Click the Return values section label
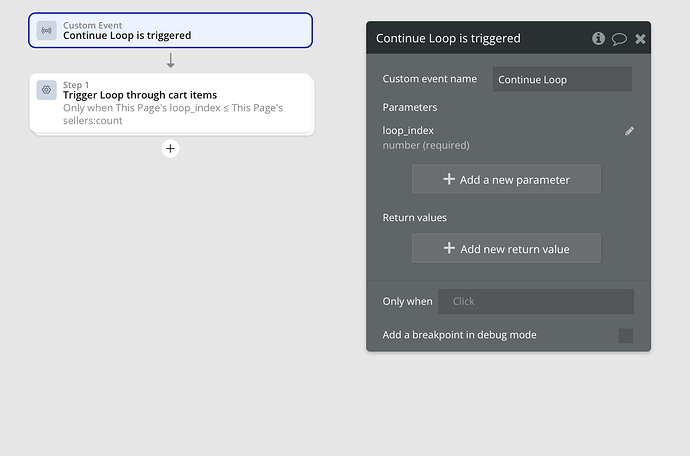 414,217
